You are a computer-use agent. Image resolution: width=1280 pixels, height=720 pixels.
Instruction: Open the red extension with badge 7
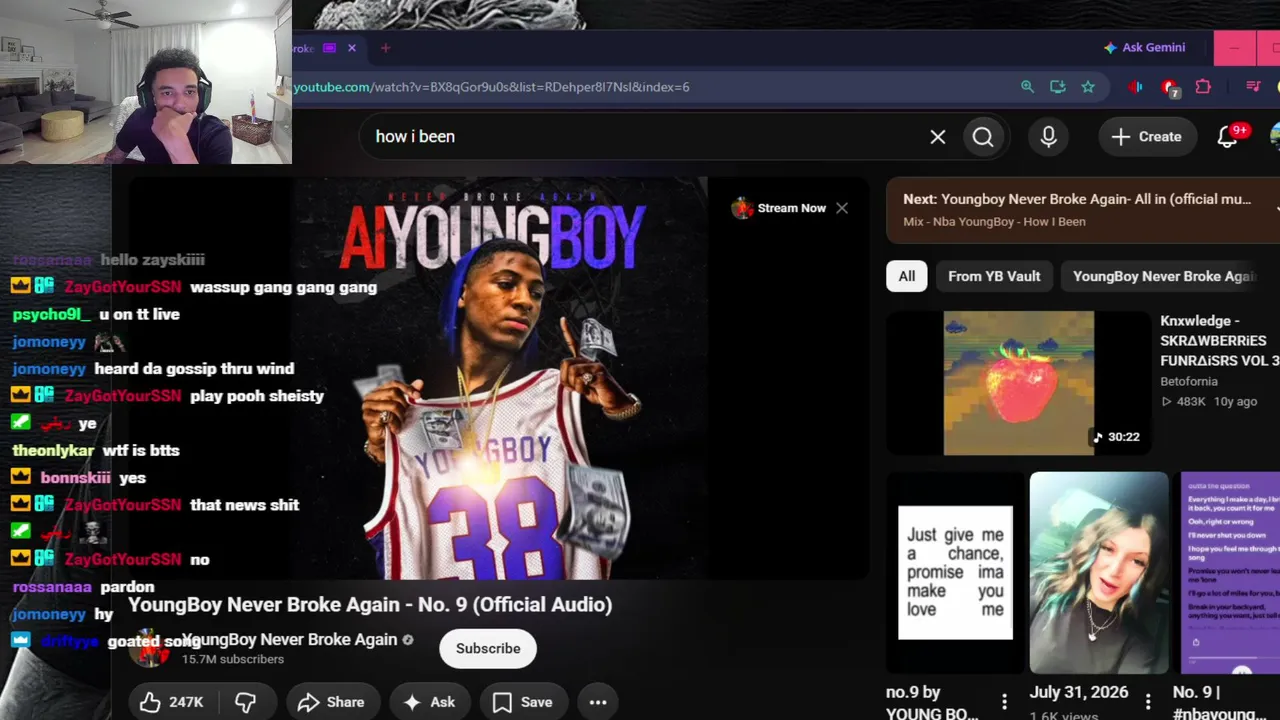(x=1170, y=88)
